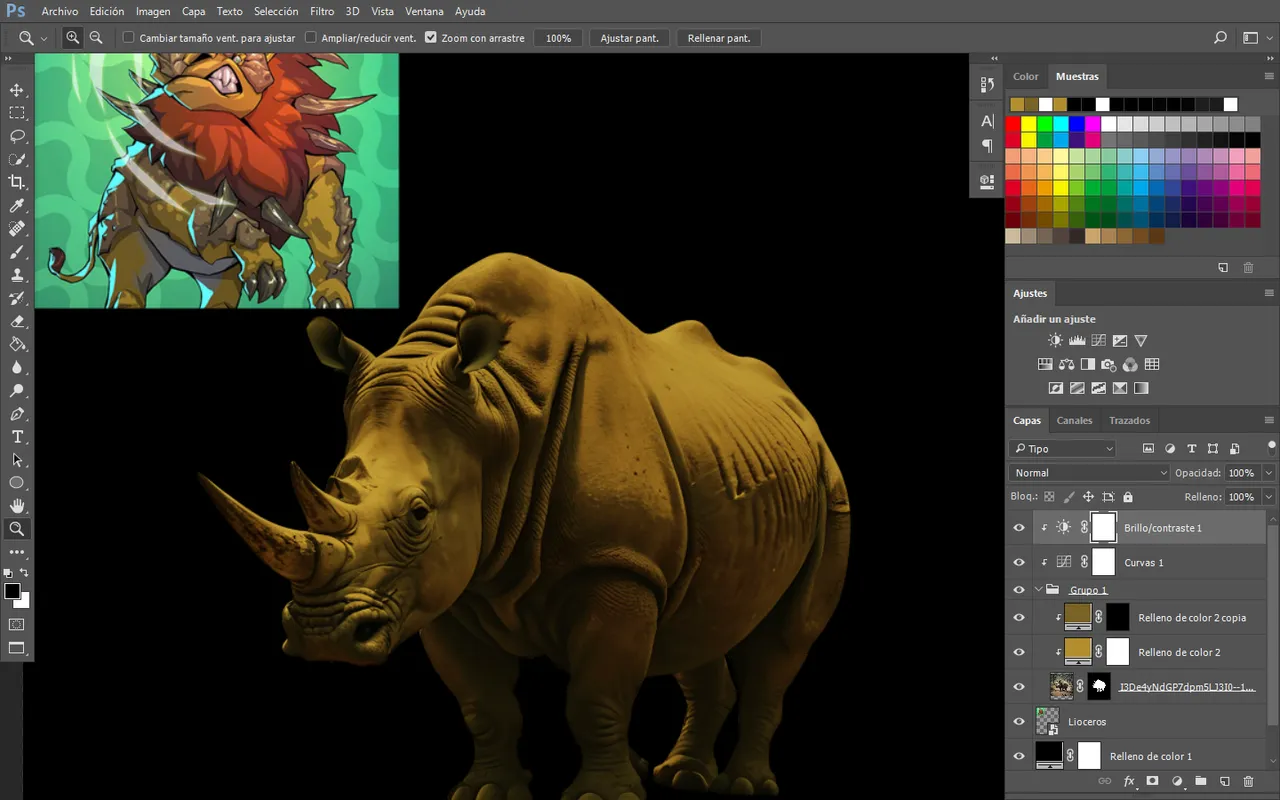
Task: Pick the pure red swatch in Muestras
Action: 1013,124
